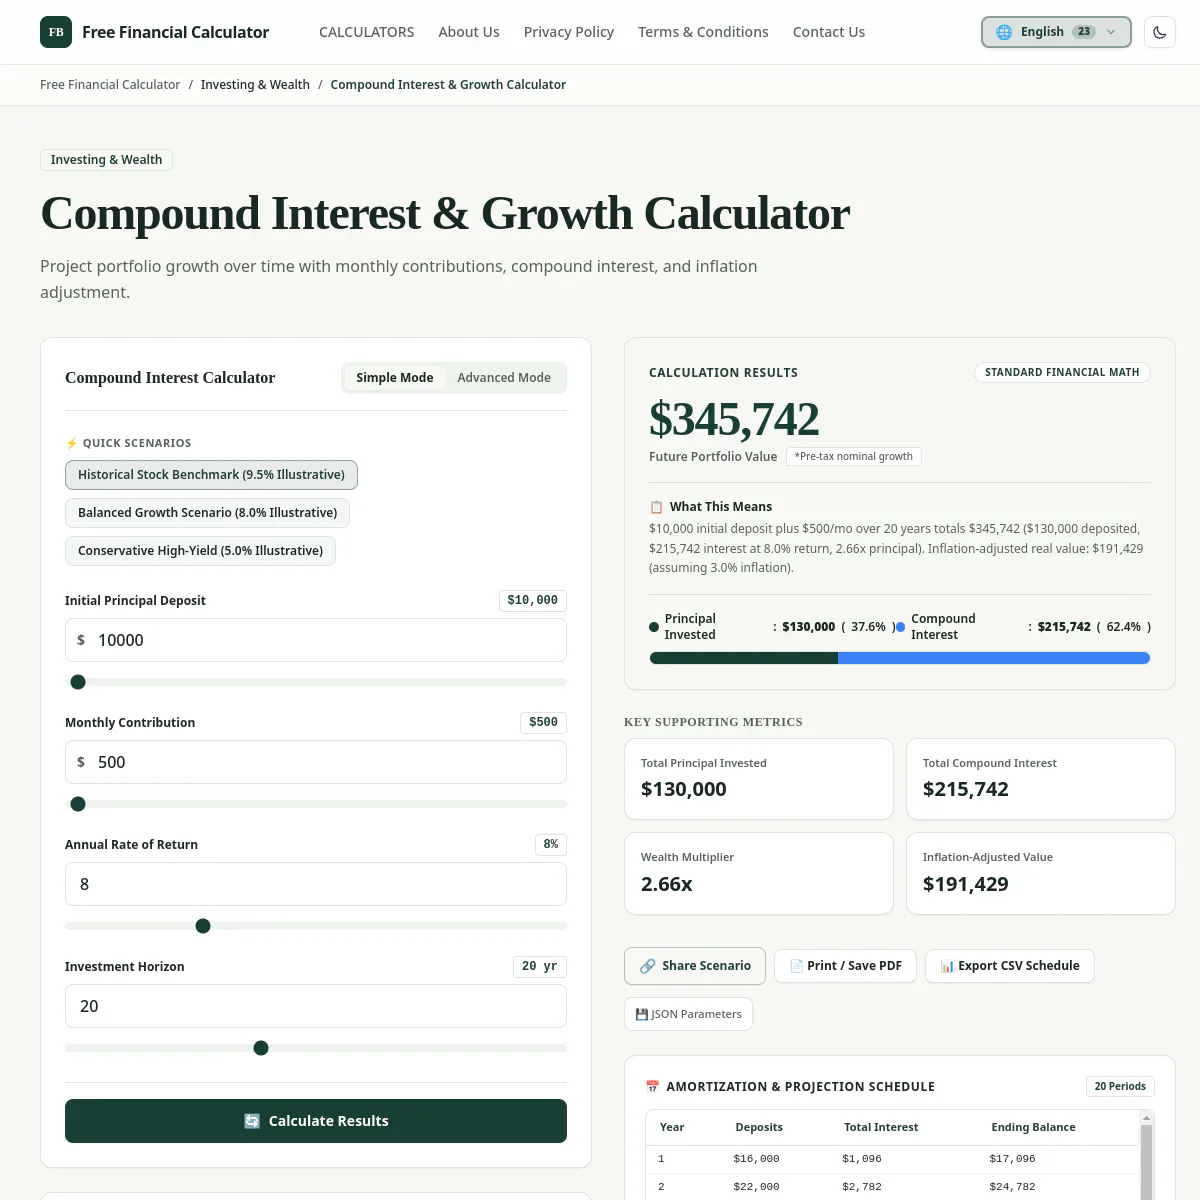Image resolution: width=1200 pixels, height=1200 pixels.
Task: Click the Total Compound Interest card
Action: 1041,779
